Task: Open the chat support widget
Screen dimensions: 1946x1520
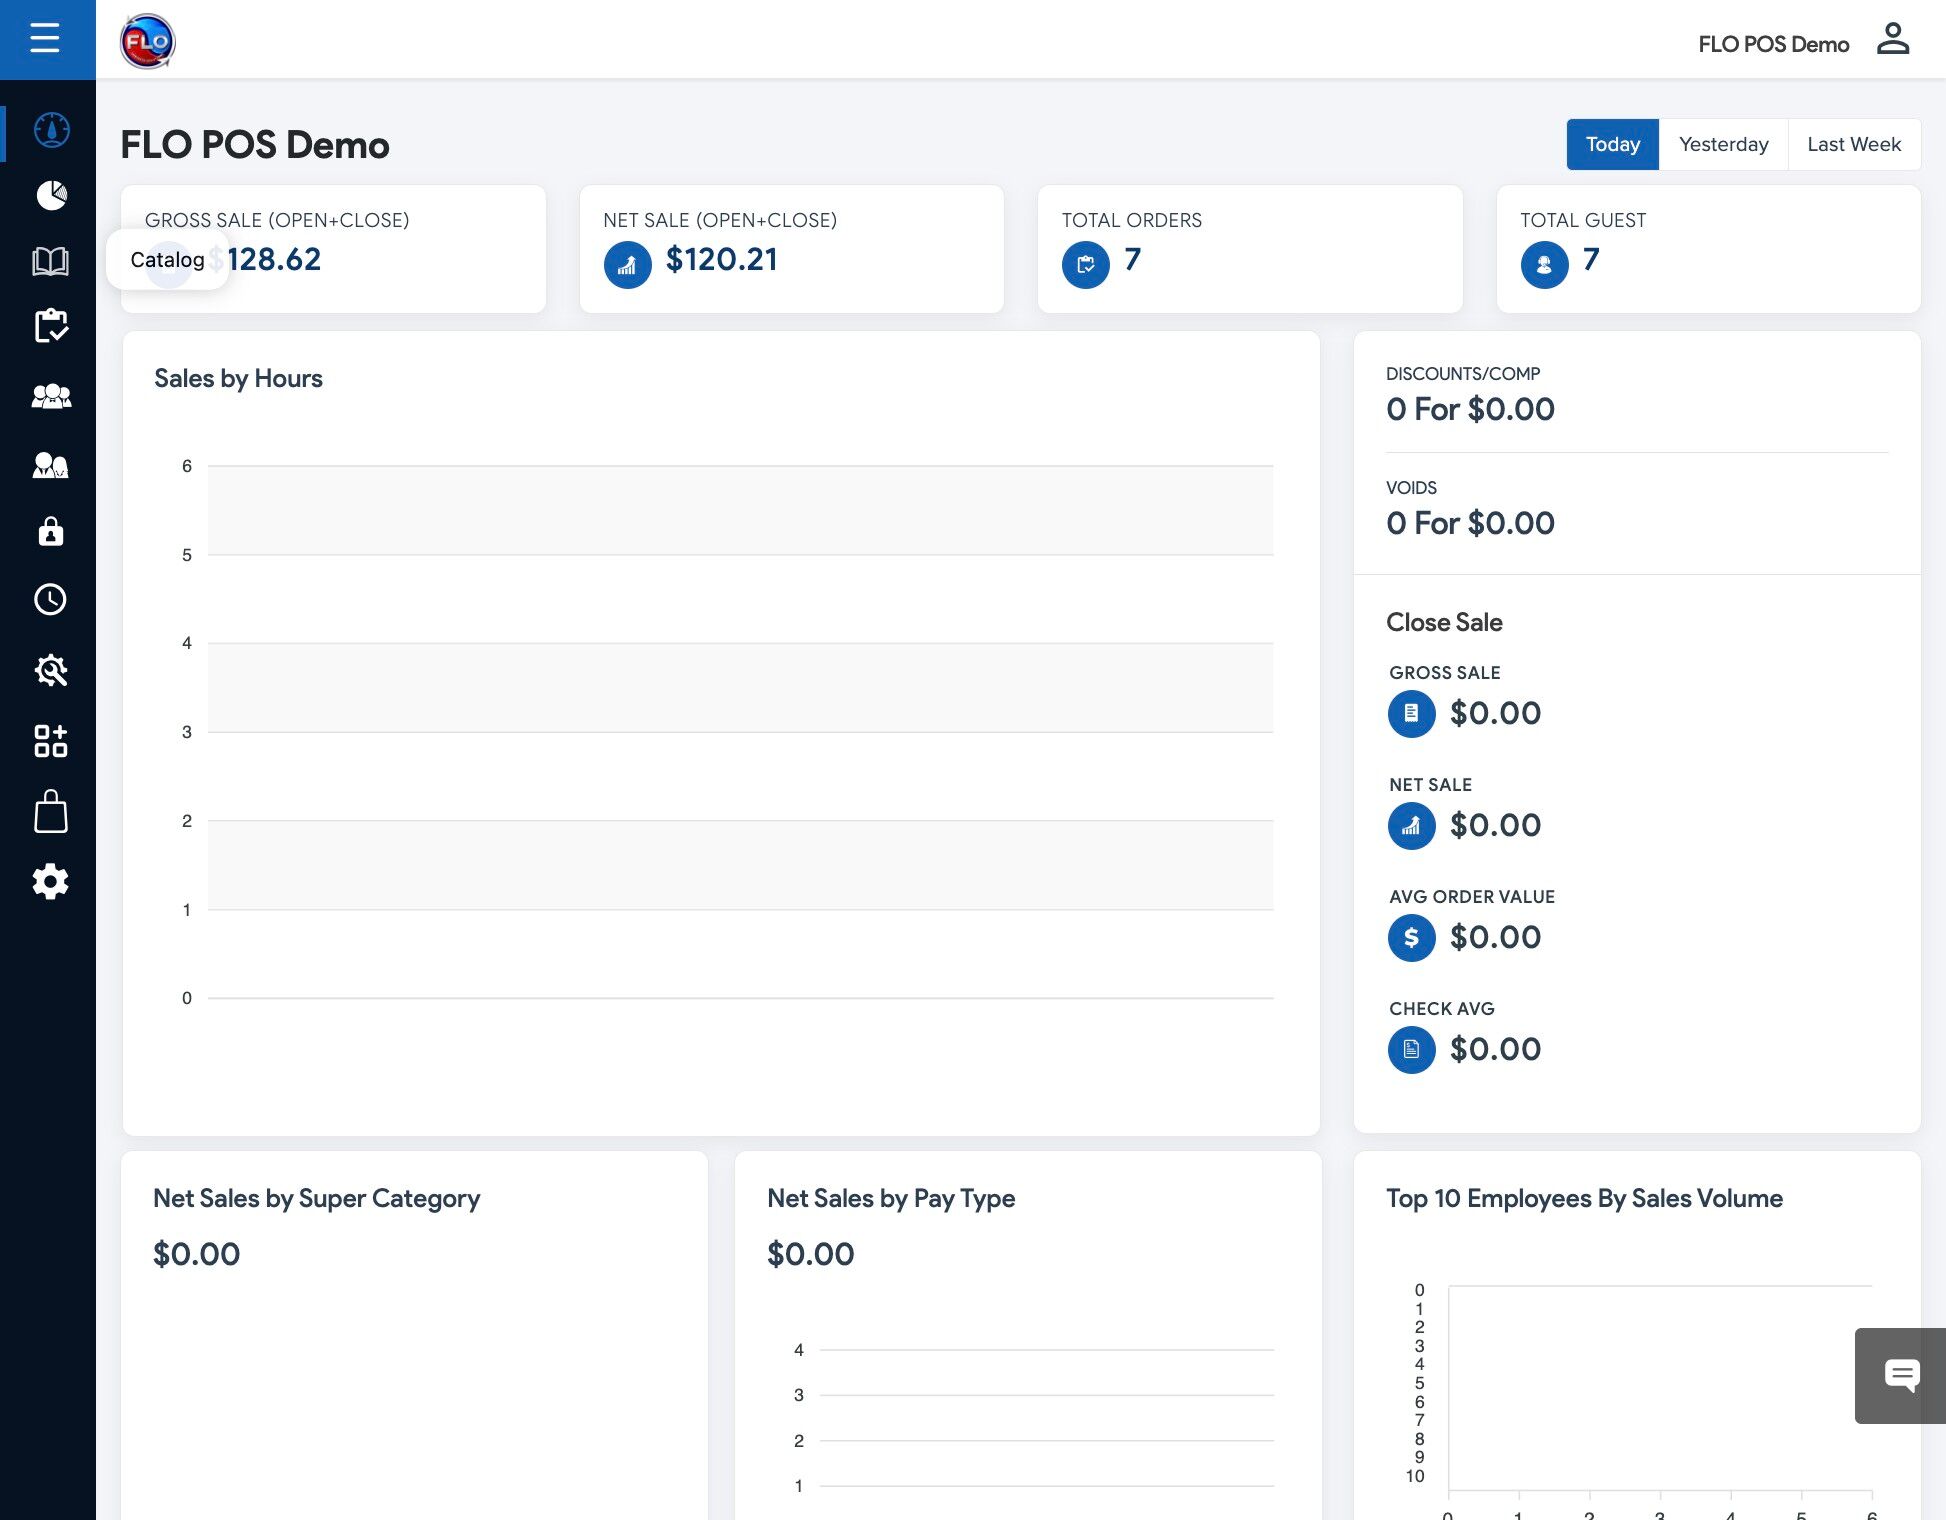Action: (1901, 1376)
